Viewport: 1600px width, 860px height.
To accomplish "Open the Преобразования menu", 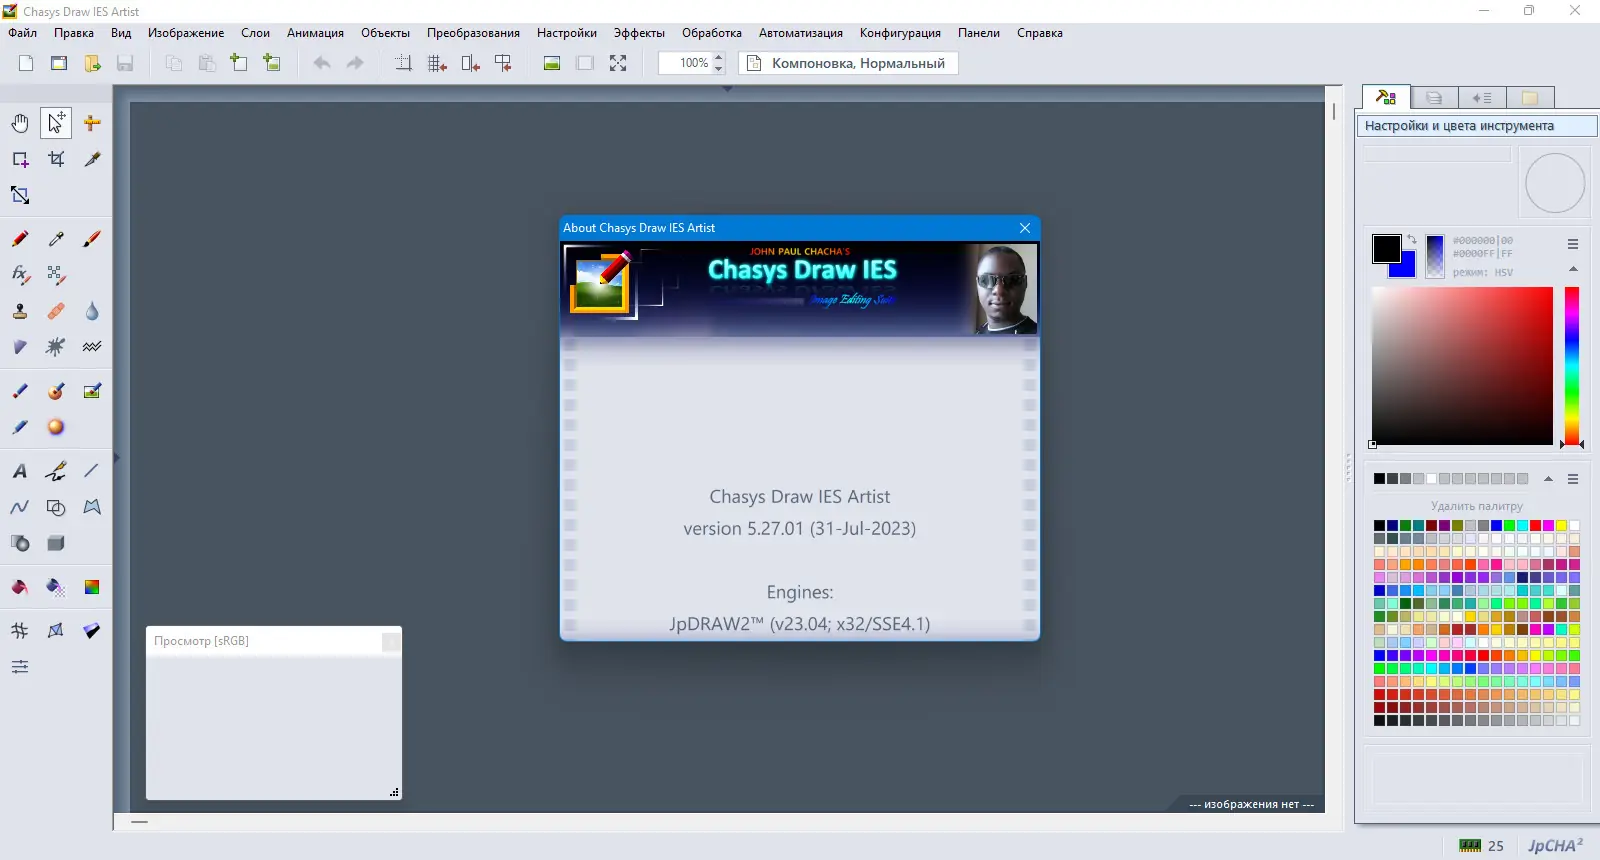I will click(473, 33).
